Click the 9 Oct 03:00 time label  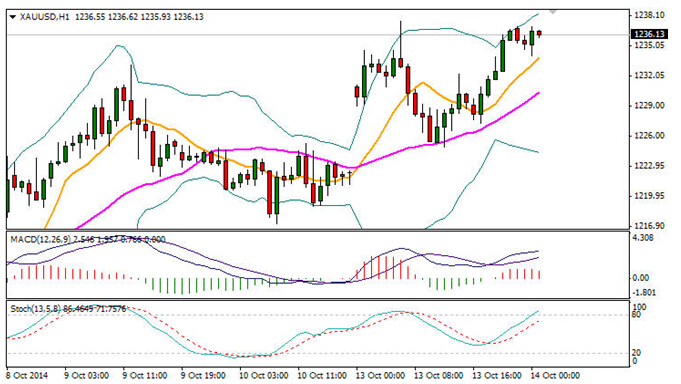[x=86, y=375]
